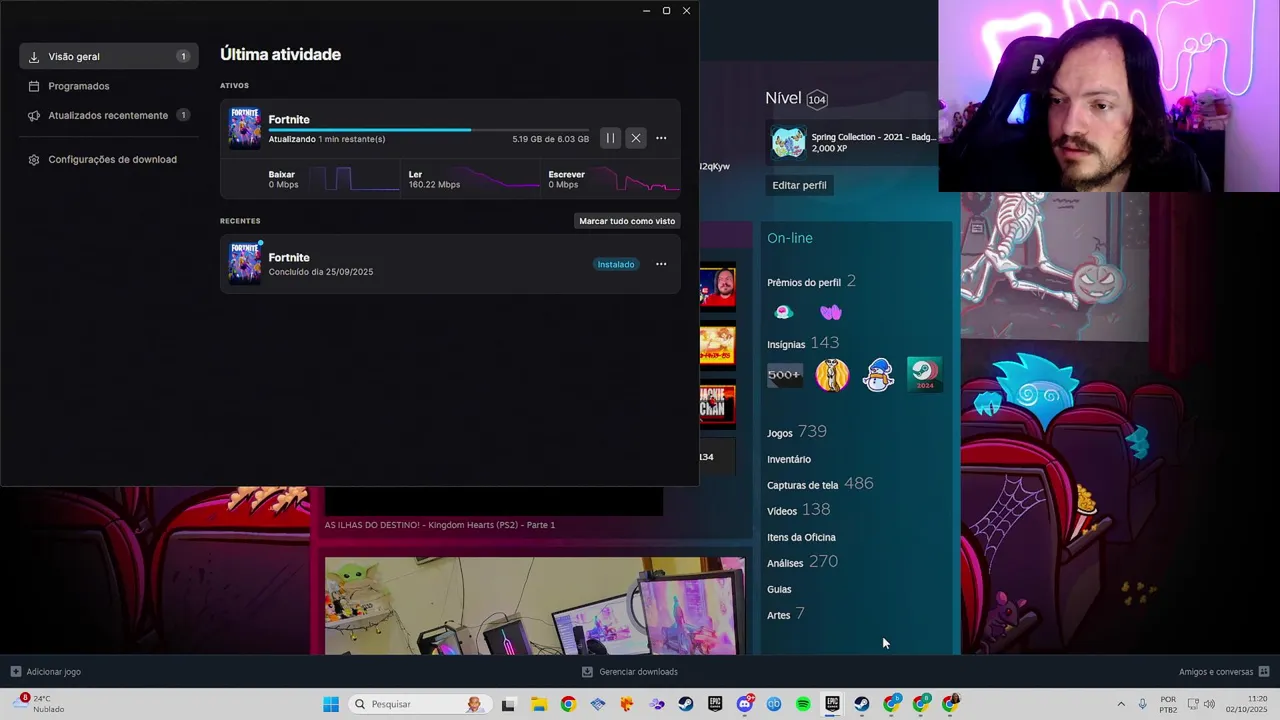Open three-dot menu for installed Fortnite
This screenshot has width=1280, height=720.
coord(661,264)
